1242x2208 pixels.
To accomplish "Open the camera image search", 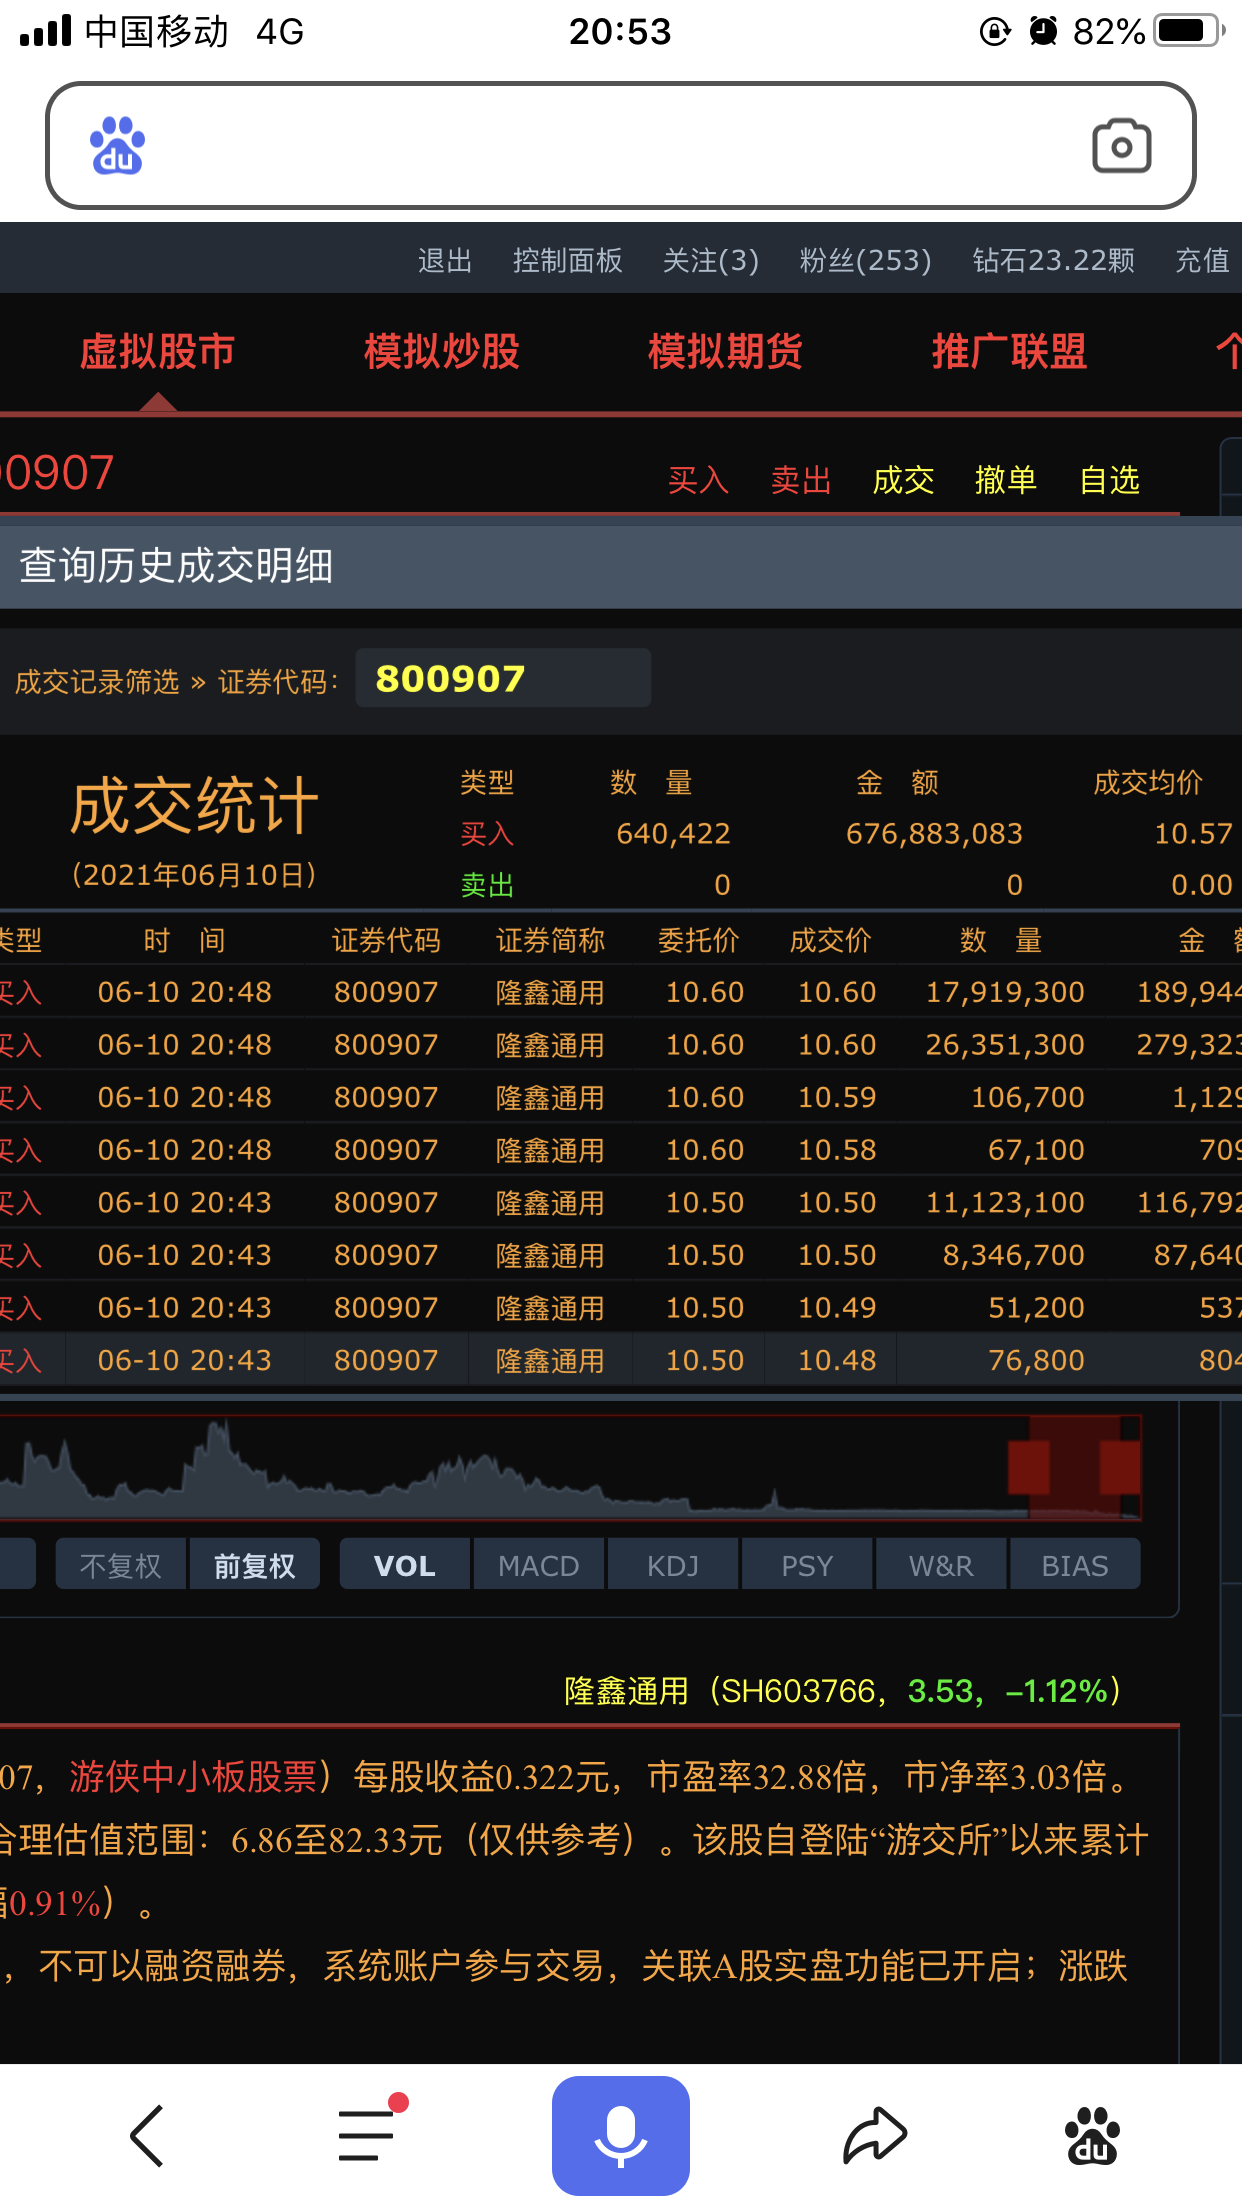I will (x=1121, y=146).
